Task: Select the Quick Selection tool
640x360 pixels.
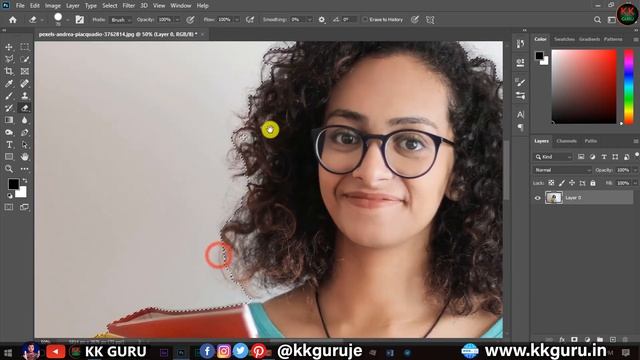Action: (24, 59)
